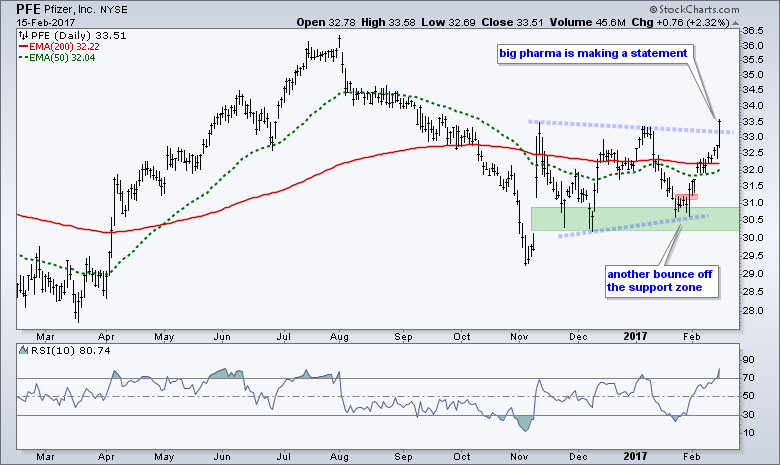This screenshot has height=465, width=780.
Task: Click the green EMA(50) 32.04 legend
Action: pos(57,57)
